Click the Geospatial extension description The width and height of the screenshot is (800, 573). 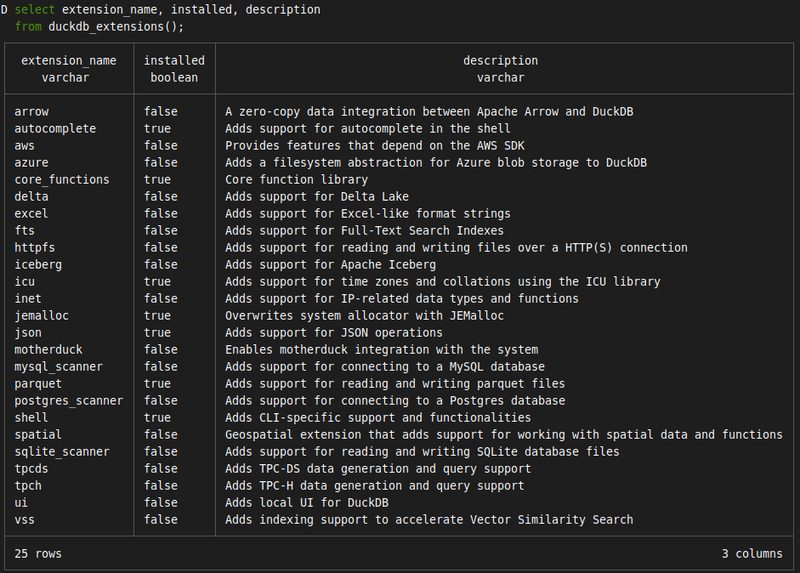[x=504, y=435]
